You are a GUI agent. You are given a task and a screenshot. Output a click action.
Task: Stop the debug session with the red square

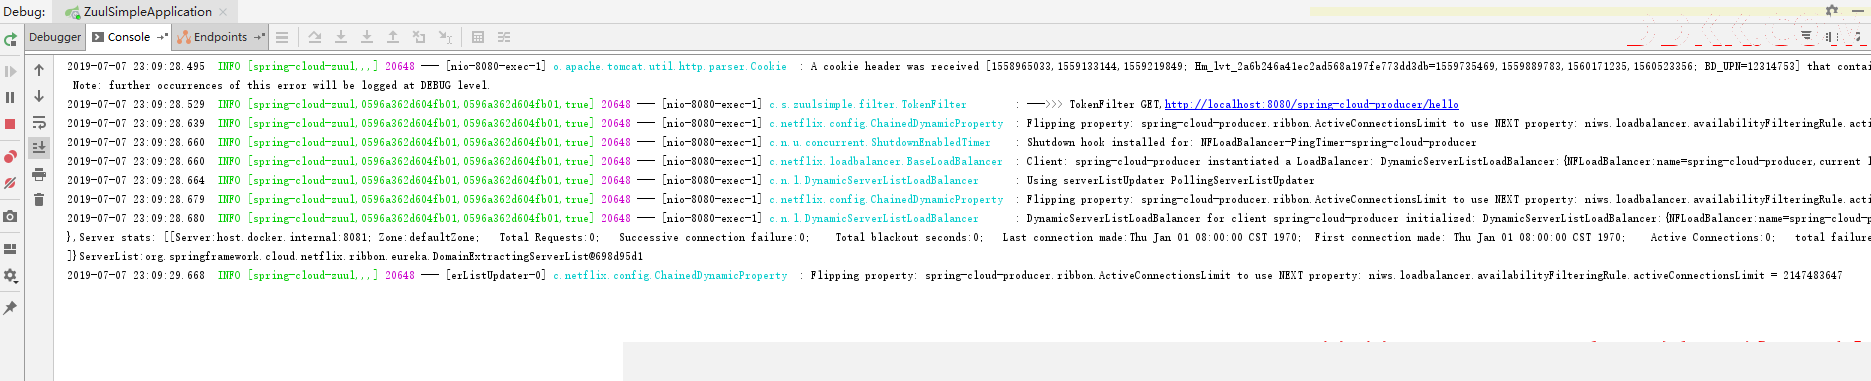tap(10, 124)
